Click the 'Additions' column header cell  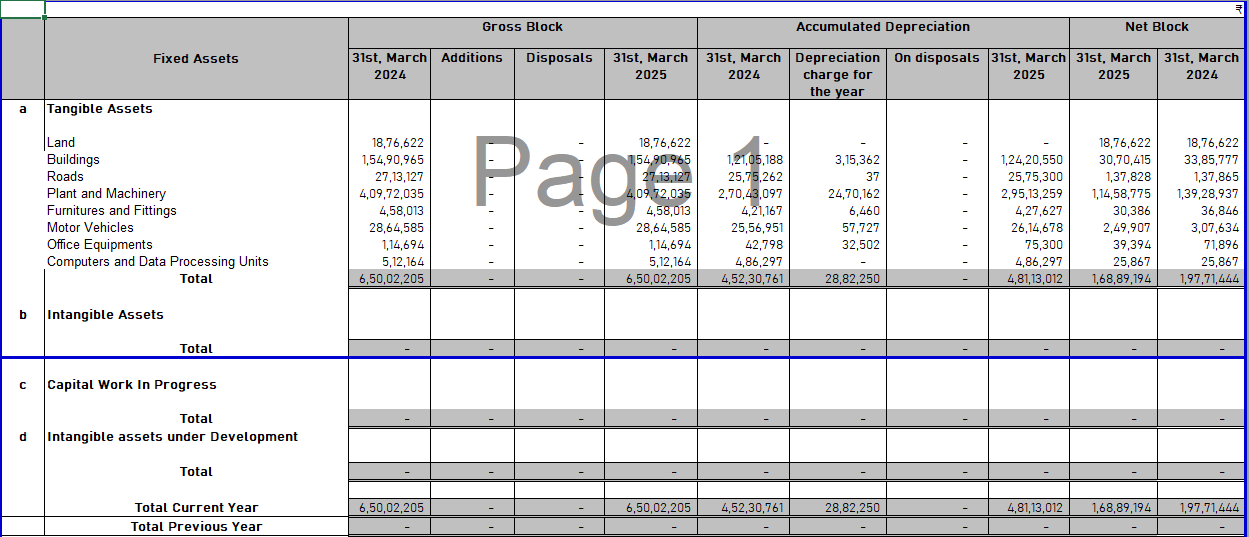coord(472,58)
